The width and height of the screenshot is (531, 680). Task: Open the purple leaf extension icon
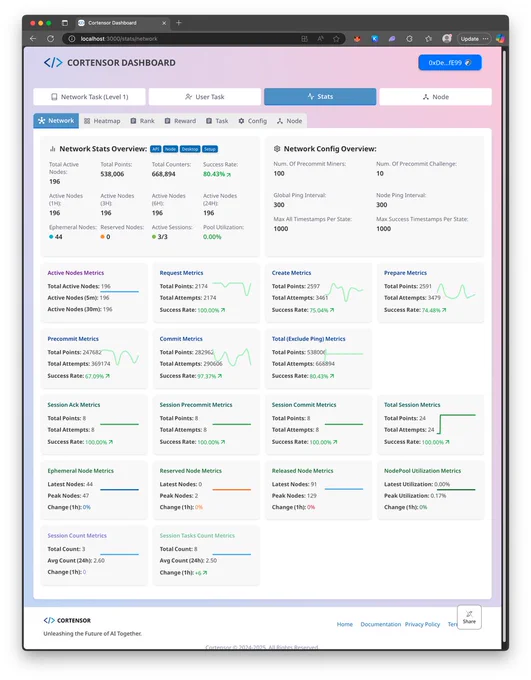392,39
